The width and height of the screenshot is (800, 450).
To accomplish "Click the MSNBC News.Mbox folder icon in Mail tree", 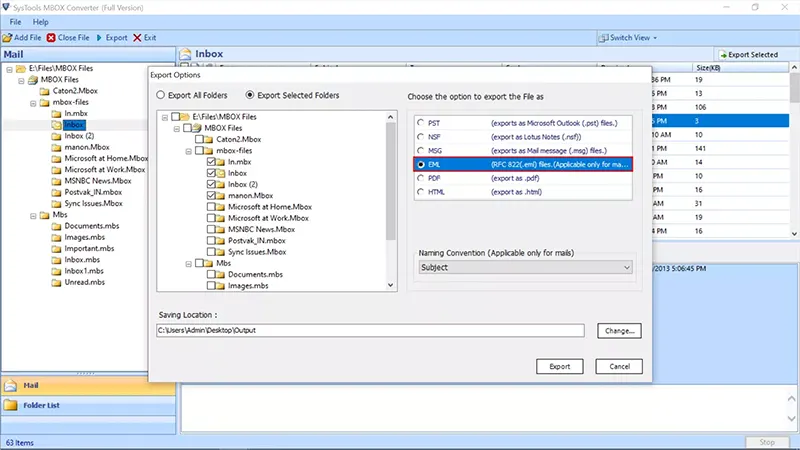I will [x=56, y=181].
